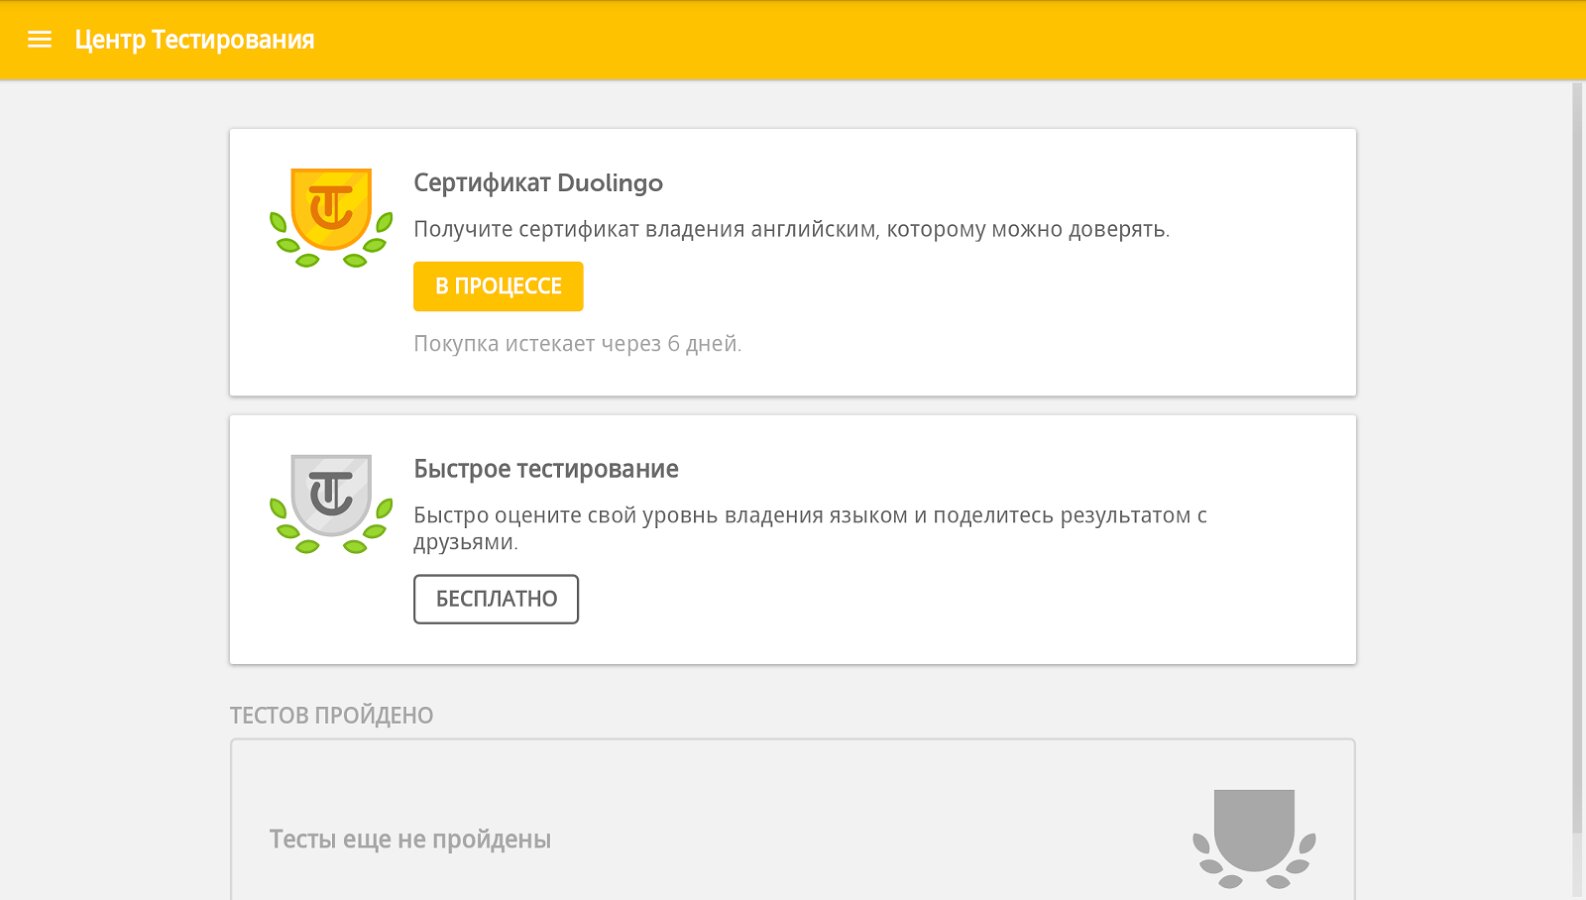Click the Центр Тестирования title
1586x900 pixels.
click(194, 40)
